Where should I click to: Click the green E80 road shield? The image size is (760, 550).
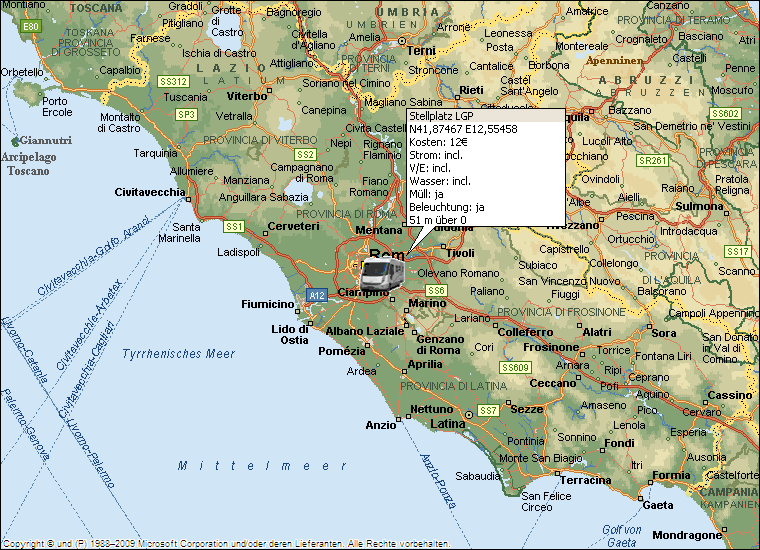click(x=31, y=25)
